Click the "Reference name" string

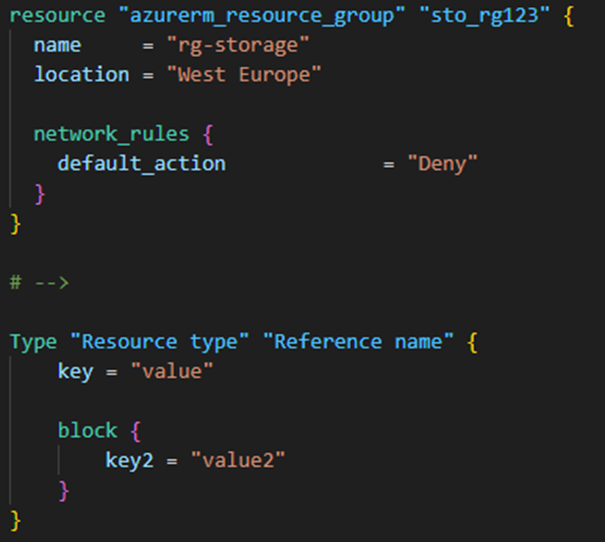tap(358, 342)
